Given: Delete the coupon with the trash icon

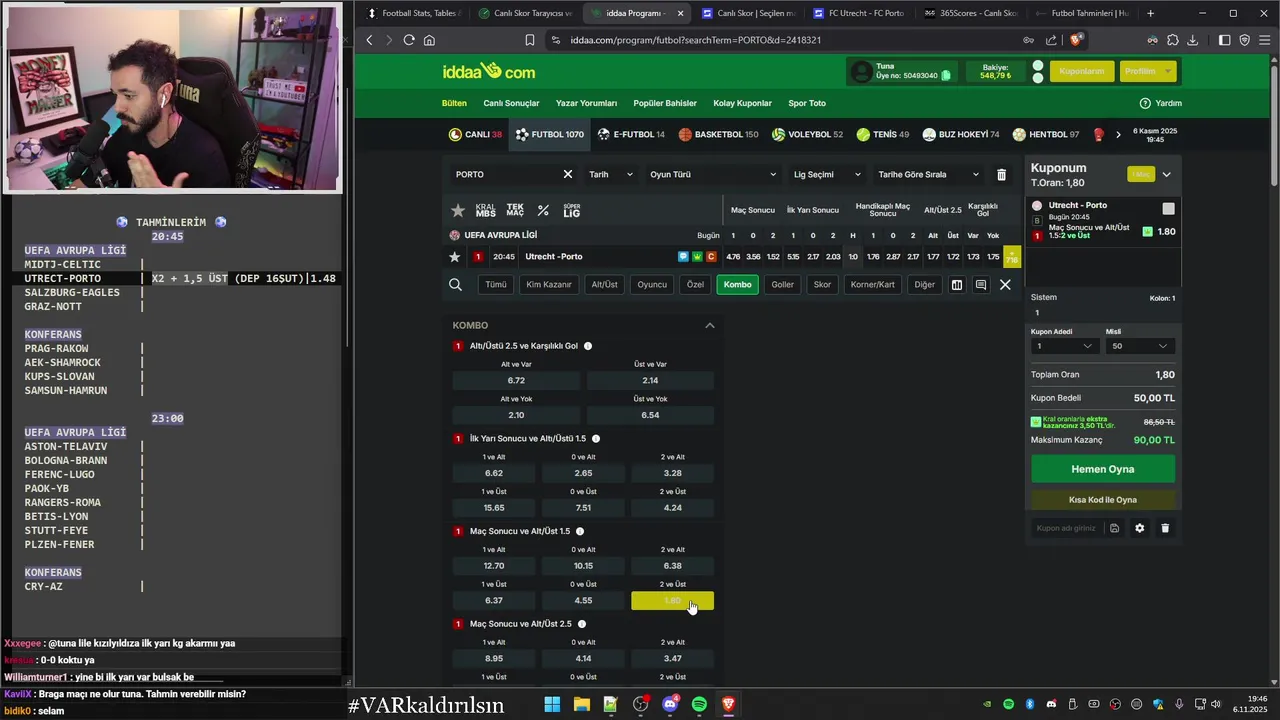Looking at the screenshot, I should 1165,528.
